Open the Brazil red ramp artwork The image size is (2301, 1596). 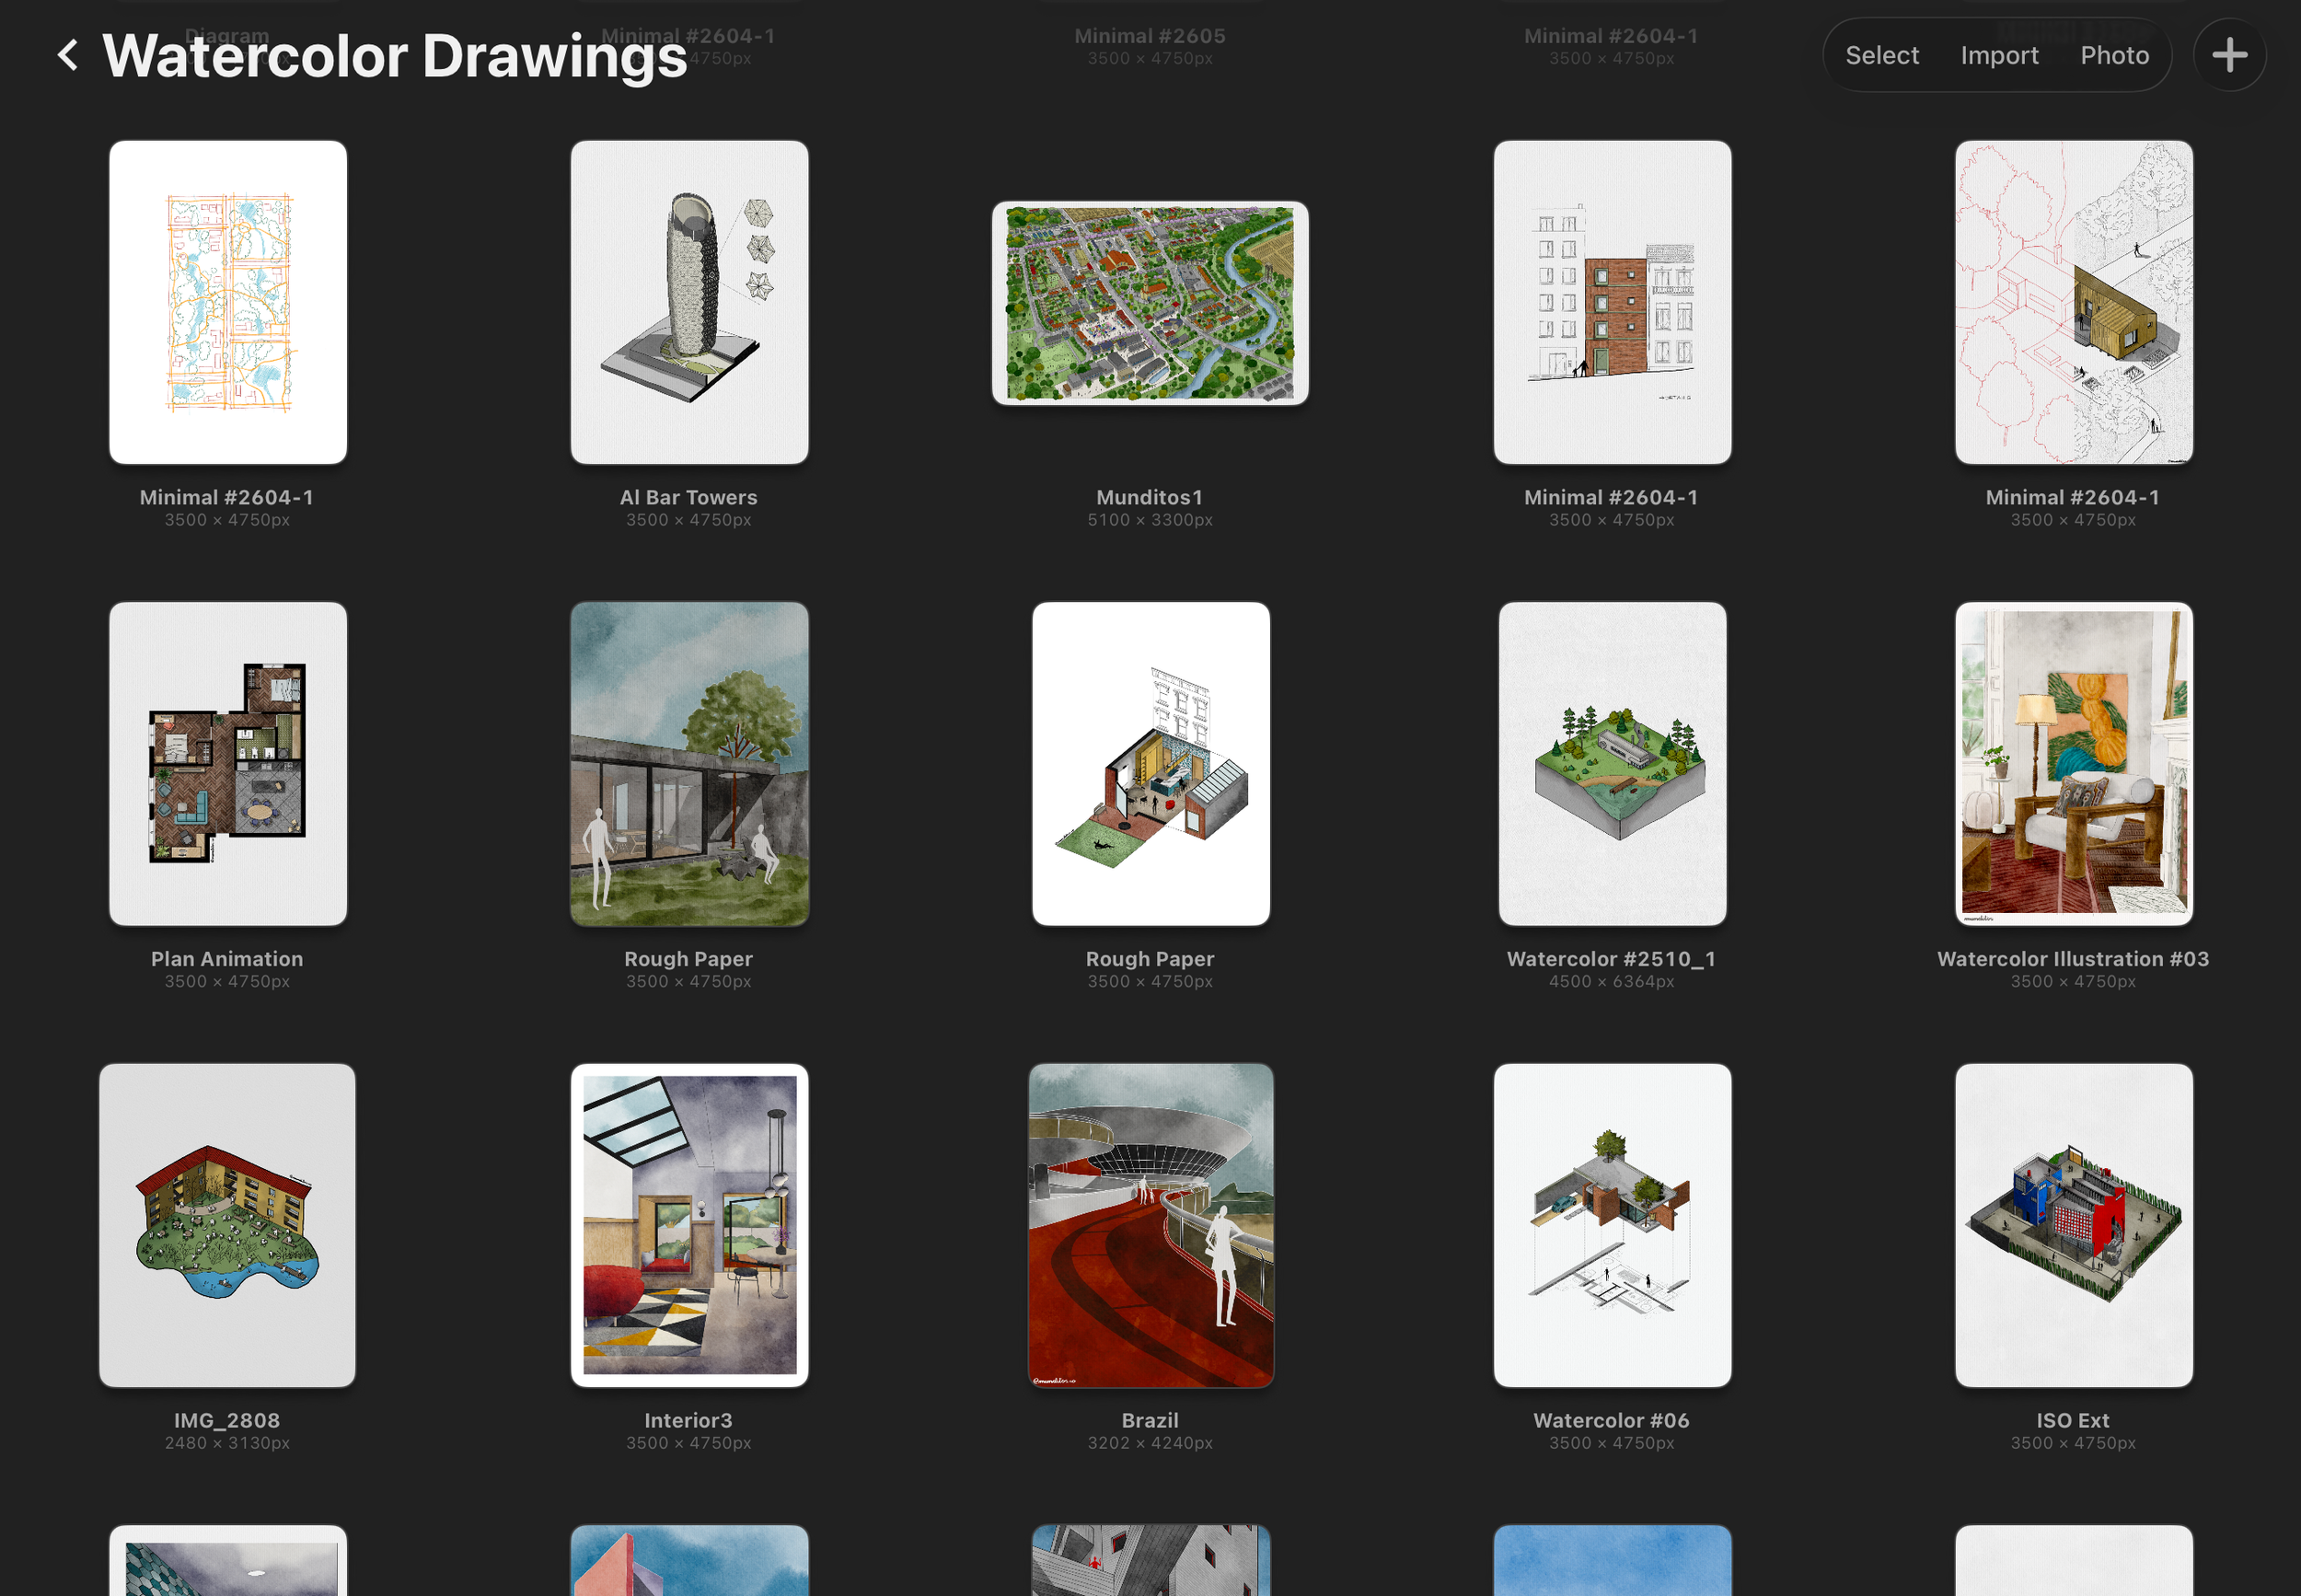pos(1151,1225)
